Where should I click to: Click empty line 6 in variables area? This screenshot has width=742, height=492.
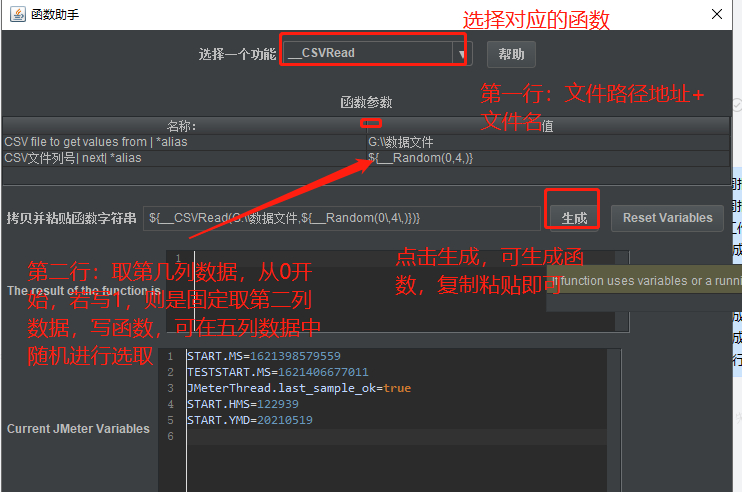397,436
